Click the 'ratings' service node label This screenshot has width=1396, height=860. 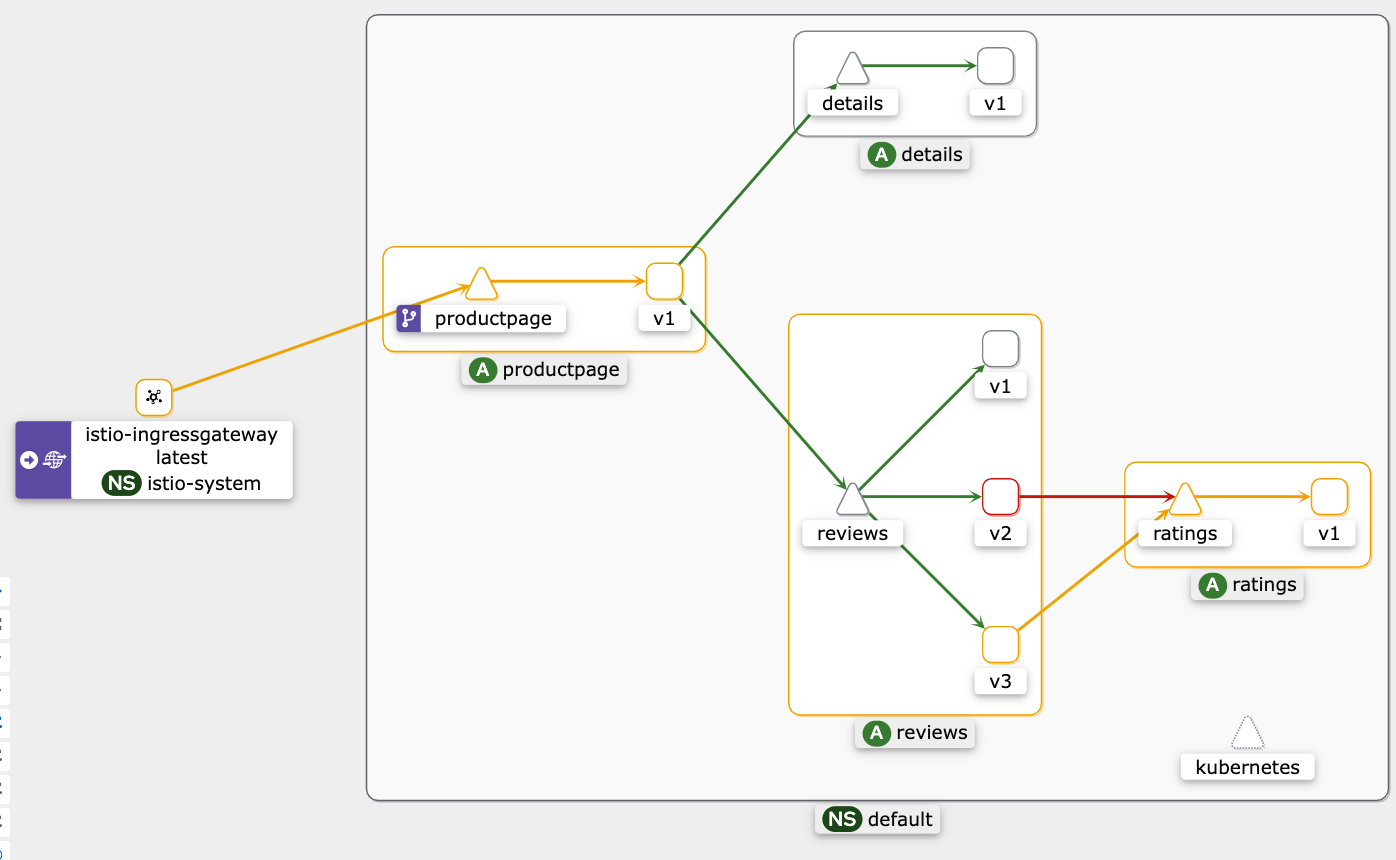tap(1185, 533)
